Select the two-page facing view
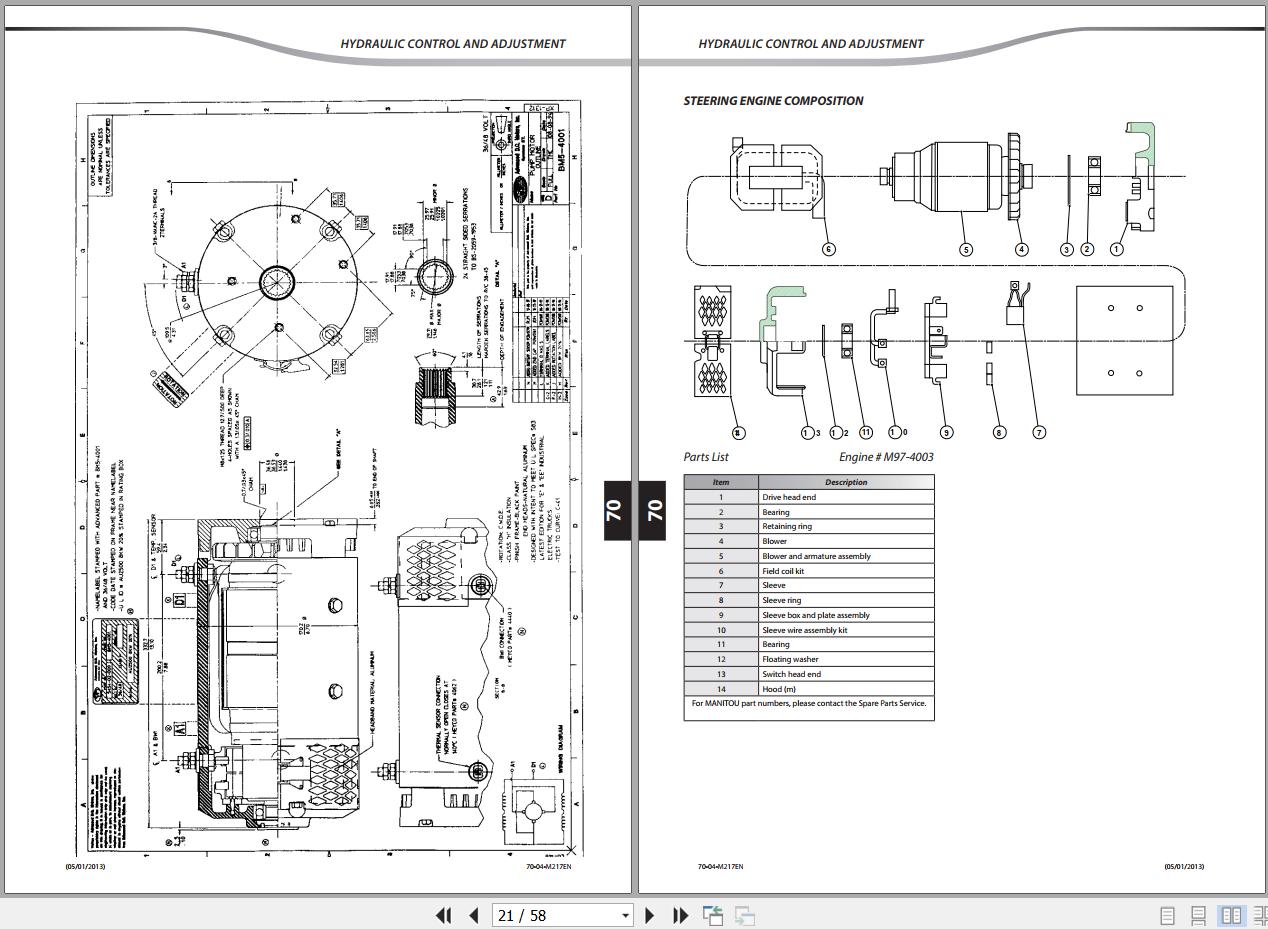The image size is (1268, 929). click(1231, 915)
